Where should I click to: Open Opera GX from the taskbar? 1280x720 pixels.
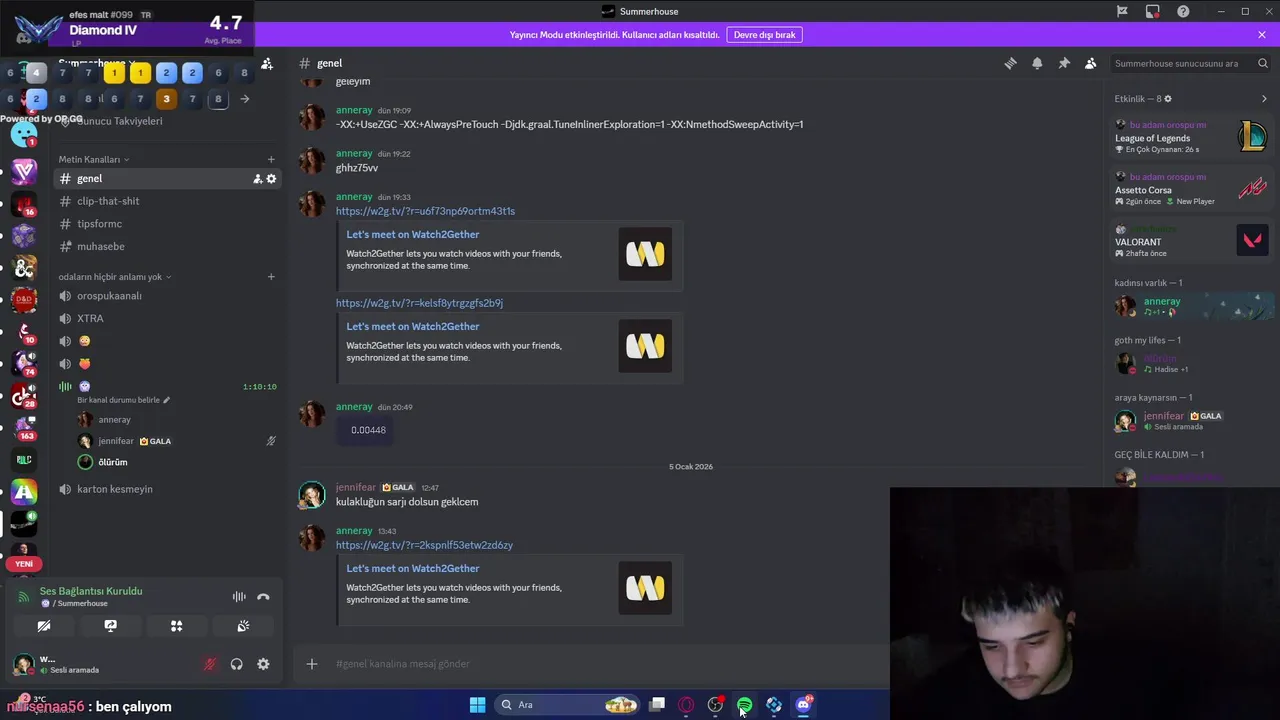point(686,705)
